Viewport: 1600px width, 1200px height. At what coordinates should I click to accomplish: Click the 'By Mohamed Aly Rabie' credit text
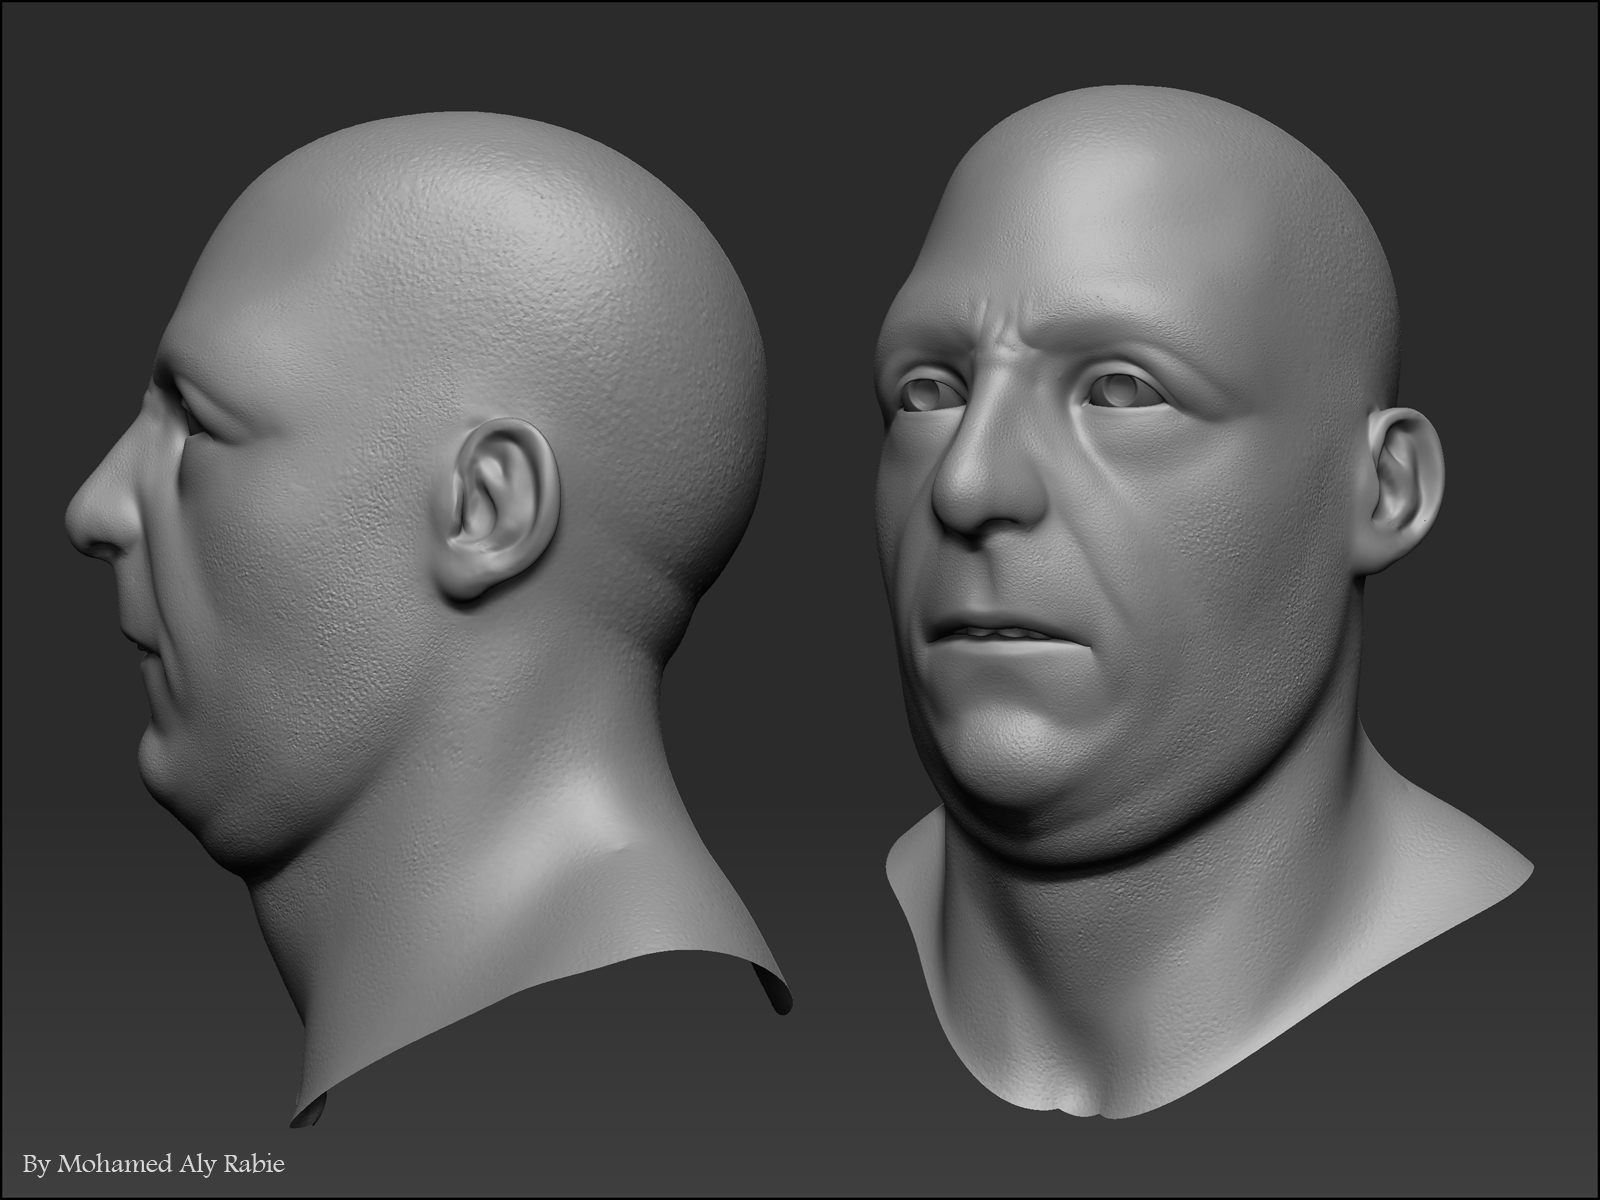(x=154, y=1164)
